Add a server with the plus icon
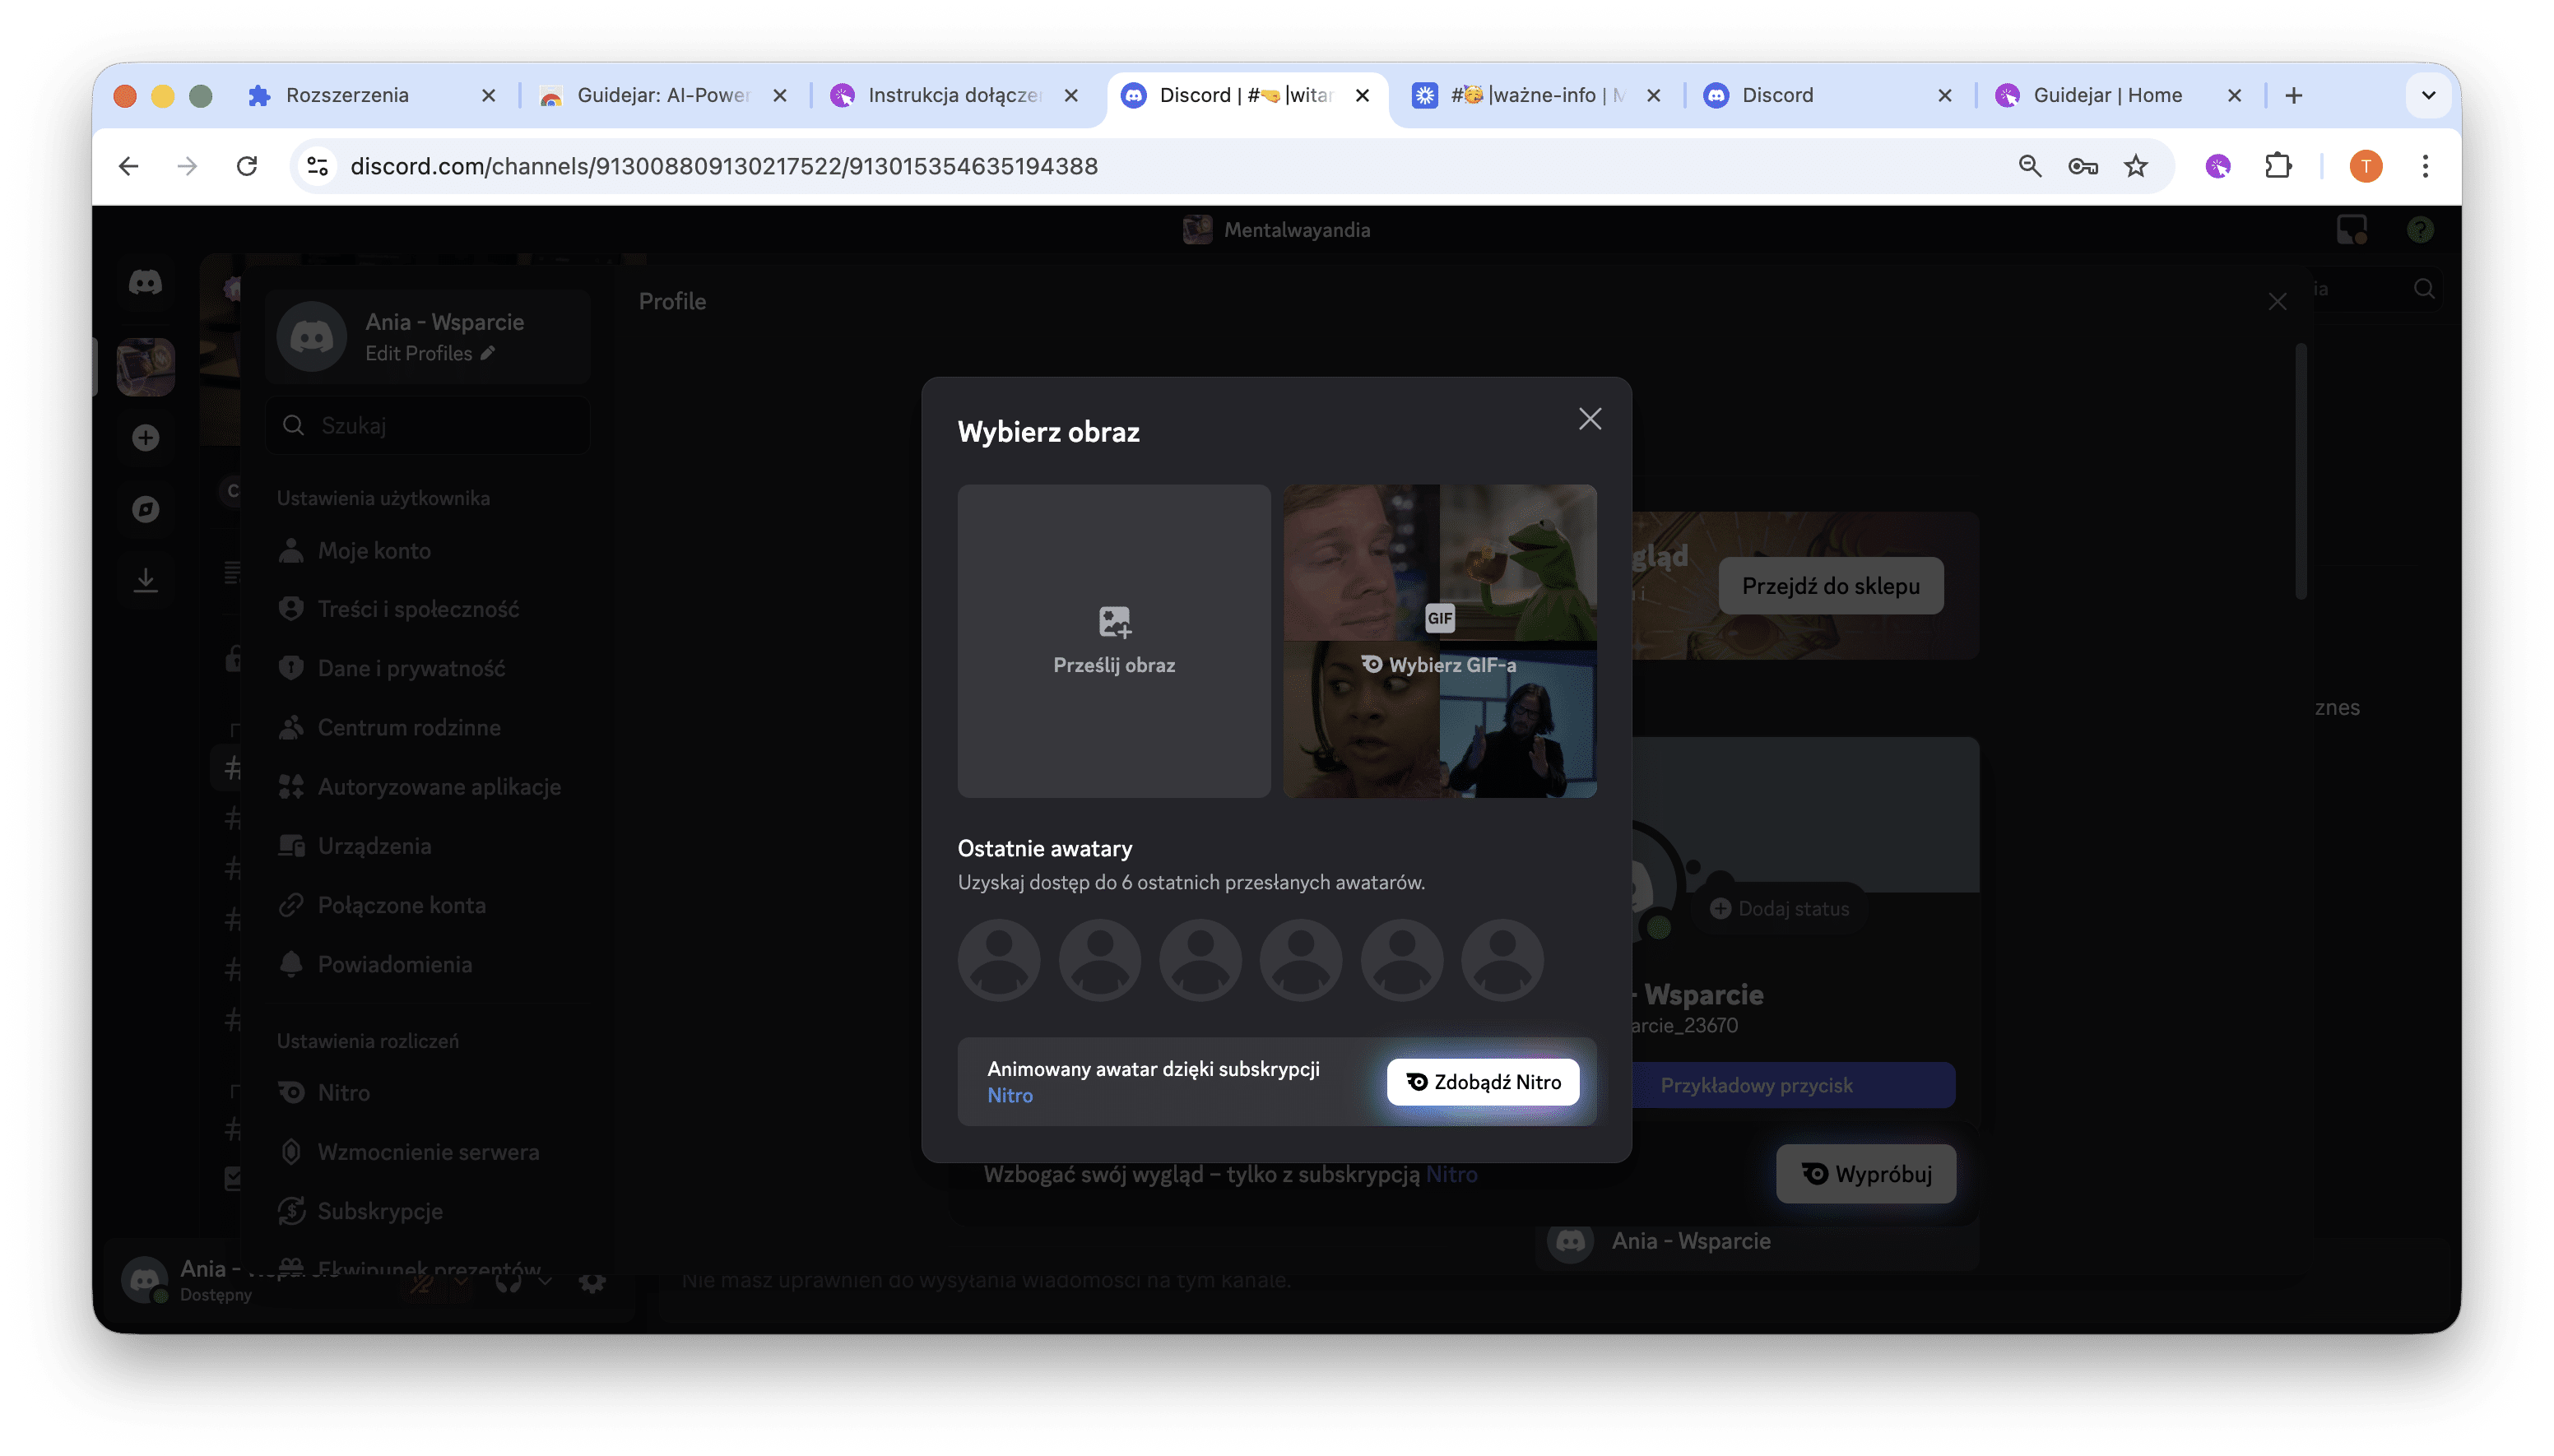Viewport: 2554px width, 1456px height. point(146,437)
